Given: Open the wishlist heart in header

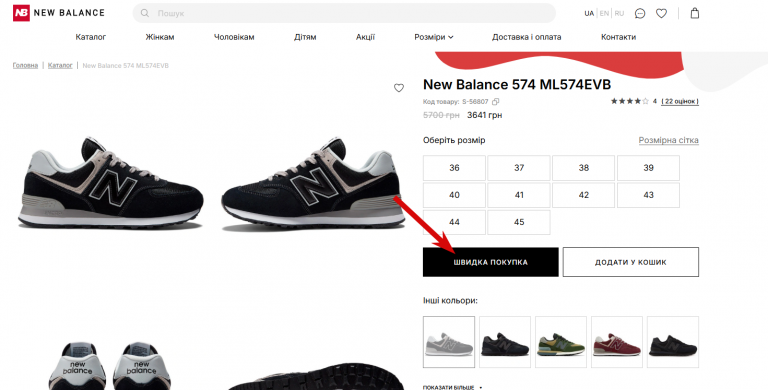Looking at the screenshot, I should [661, 13].
